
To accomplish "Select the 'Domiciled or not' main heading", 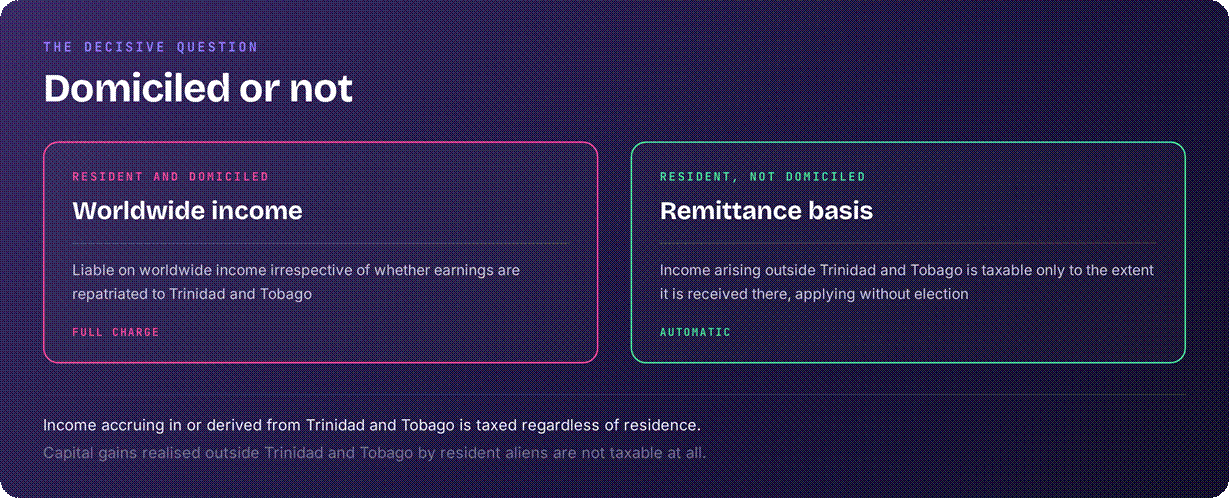I will 198,89.
